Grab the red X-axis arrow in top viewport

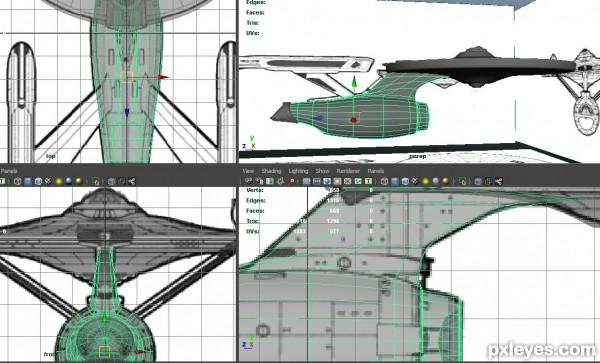163,77
